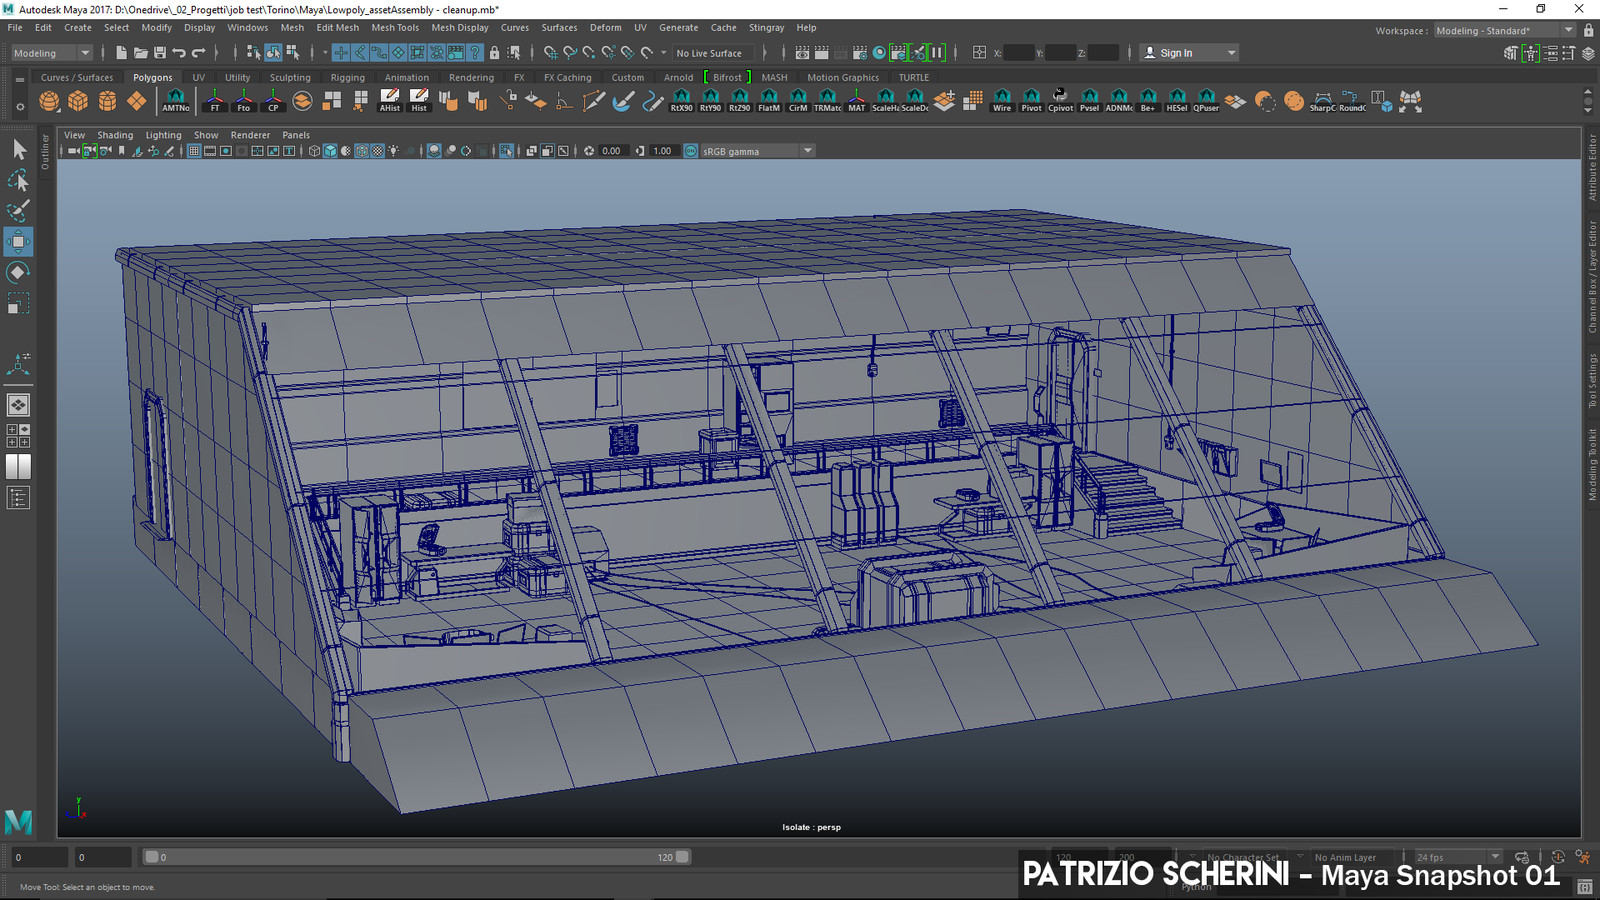Toggle sRGB gamma view transform on/off
Image resolution: width=1600 pixels, height=900 pixels.
point(691,151)
